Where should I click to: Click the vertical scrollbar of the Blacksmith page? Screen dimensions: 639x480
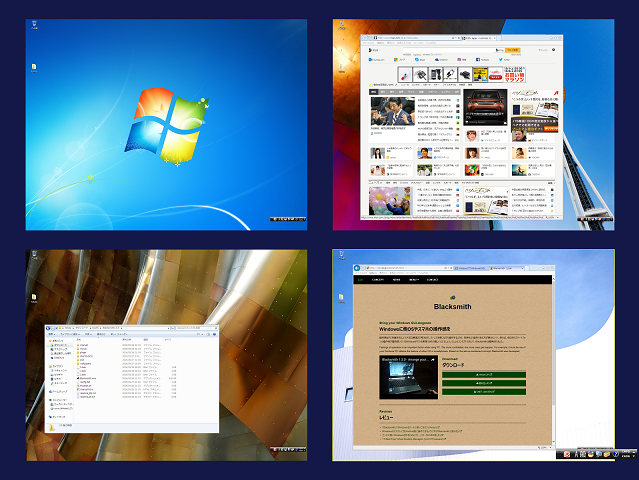(553, 361)
